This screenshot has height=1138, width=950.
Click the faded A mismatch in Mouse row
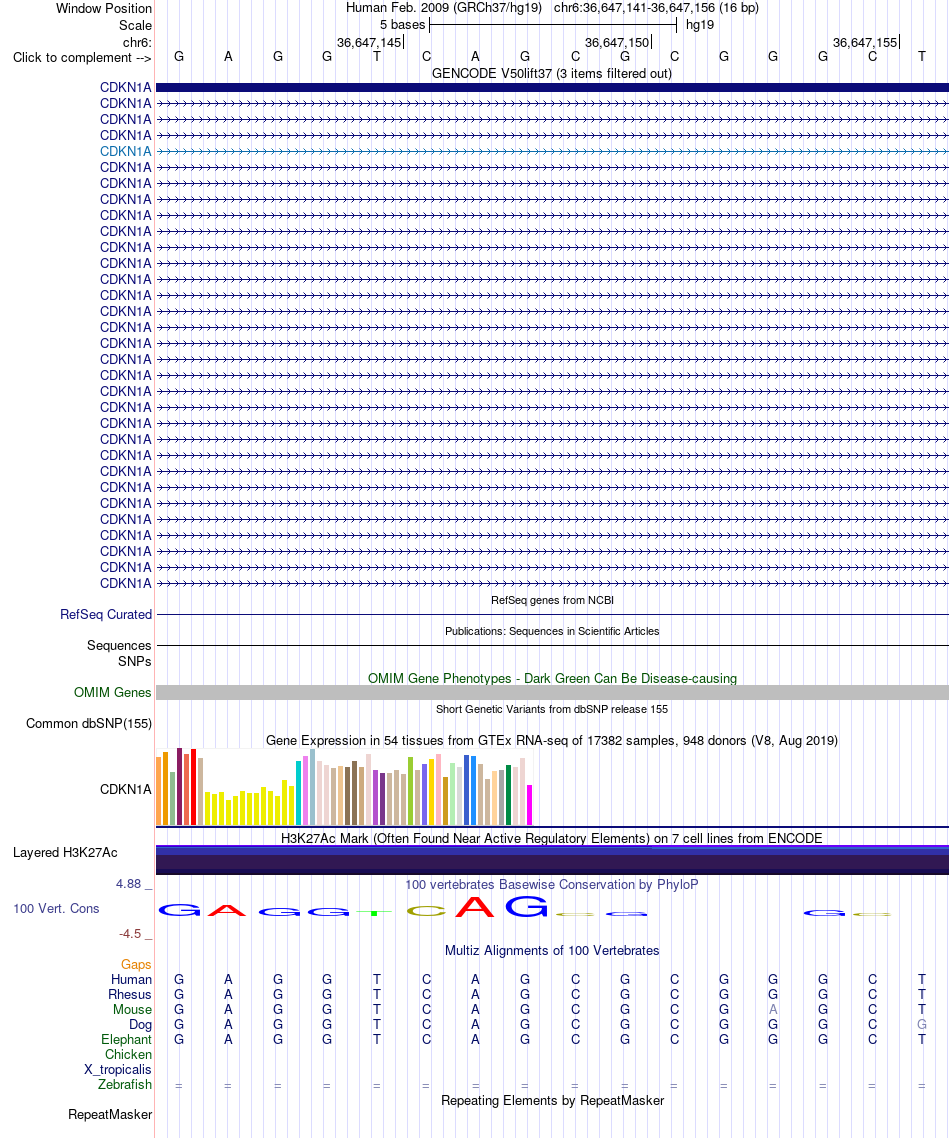(773, 1010)
